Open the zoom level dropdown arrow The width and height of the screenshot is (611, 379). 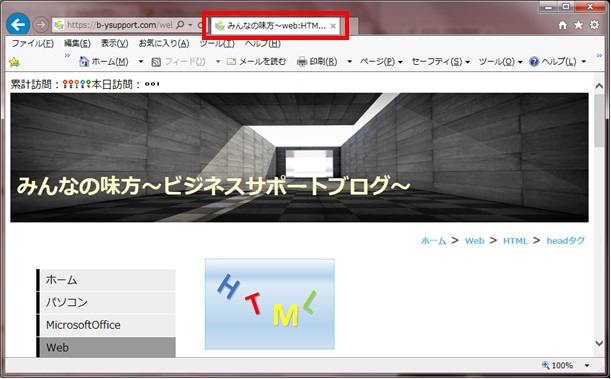click(x=587, y=365)
